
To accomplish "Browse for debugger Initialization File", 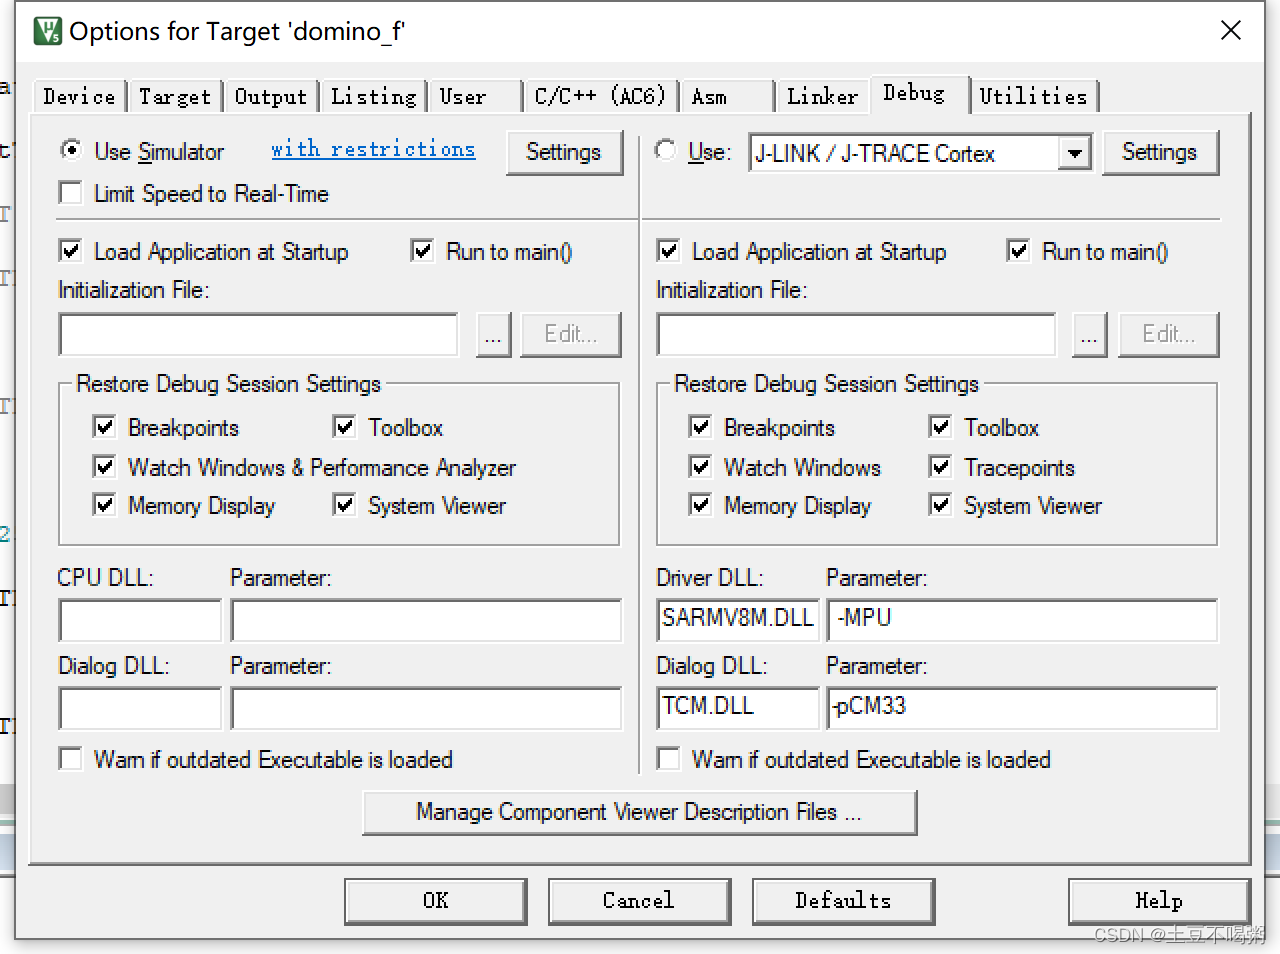I will coord(1089,334).
